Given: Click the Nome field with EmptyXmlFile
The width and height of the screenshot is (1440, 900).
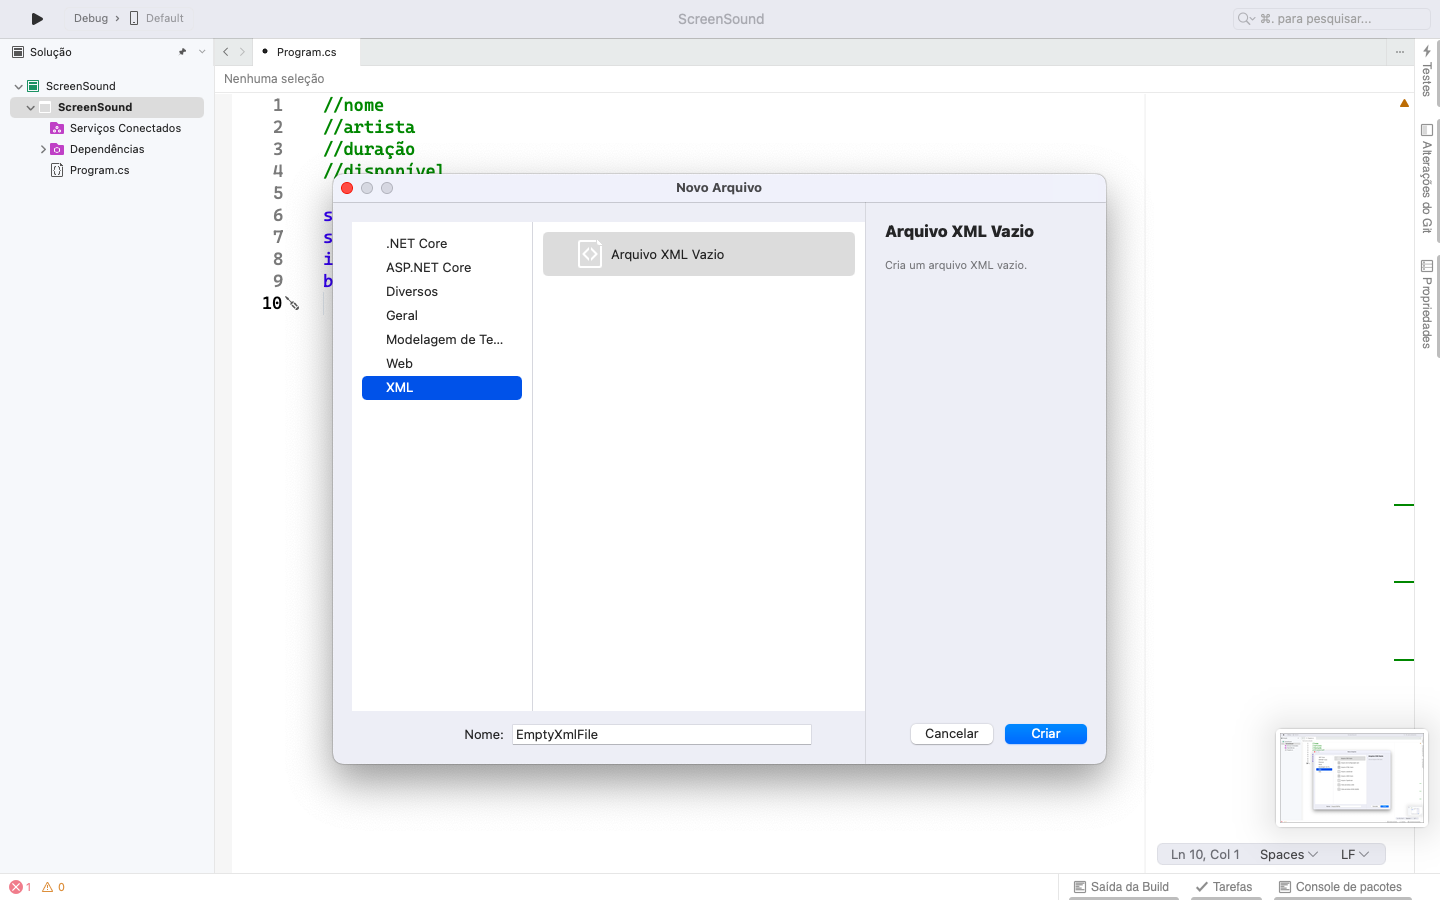Looking at the screenshot, I should (x=662, y=734).
